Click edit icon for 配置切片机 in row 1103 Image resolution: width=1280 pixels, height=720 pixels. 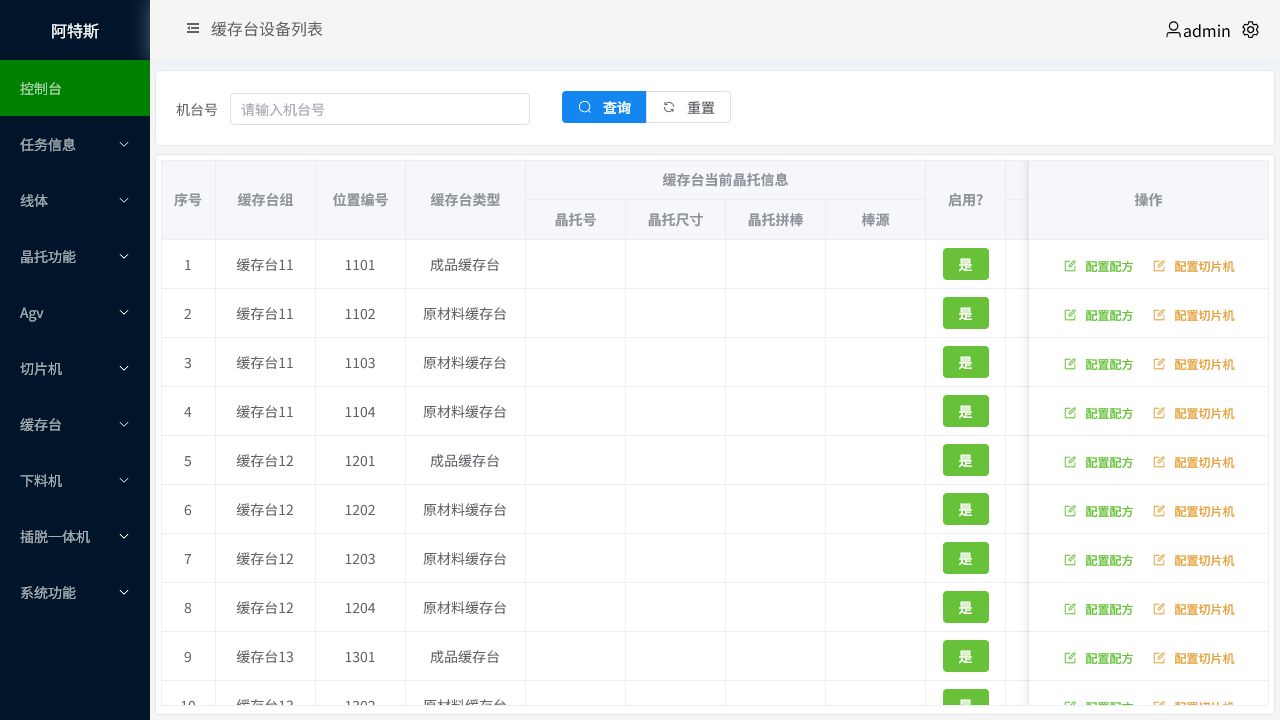(1159, 364)
